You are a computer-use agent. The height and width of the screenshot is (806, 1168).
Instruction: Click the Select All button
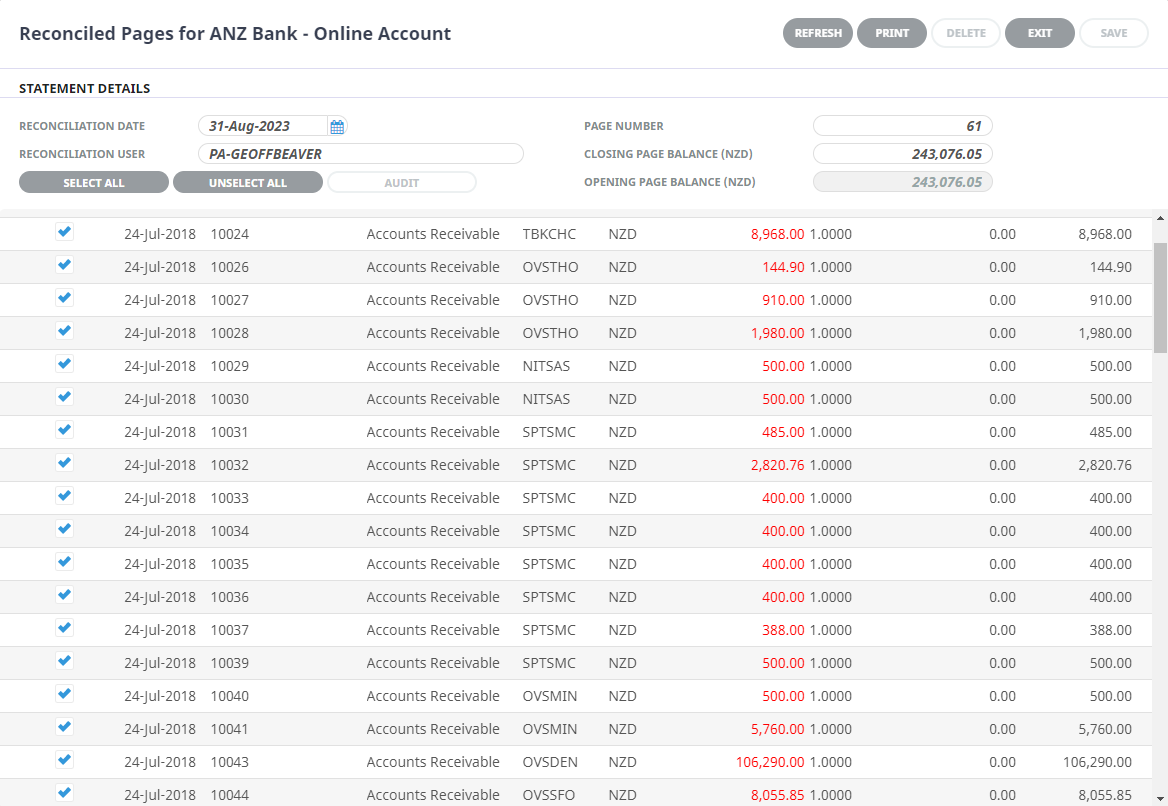(94, 183)
